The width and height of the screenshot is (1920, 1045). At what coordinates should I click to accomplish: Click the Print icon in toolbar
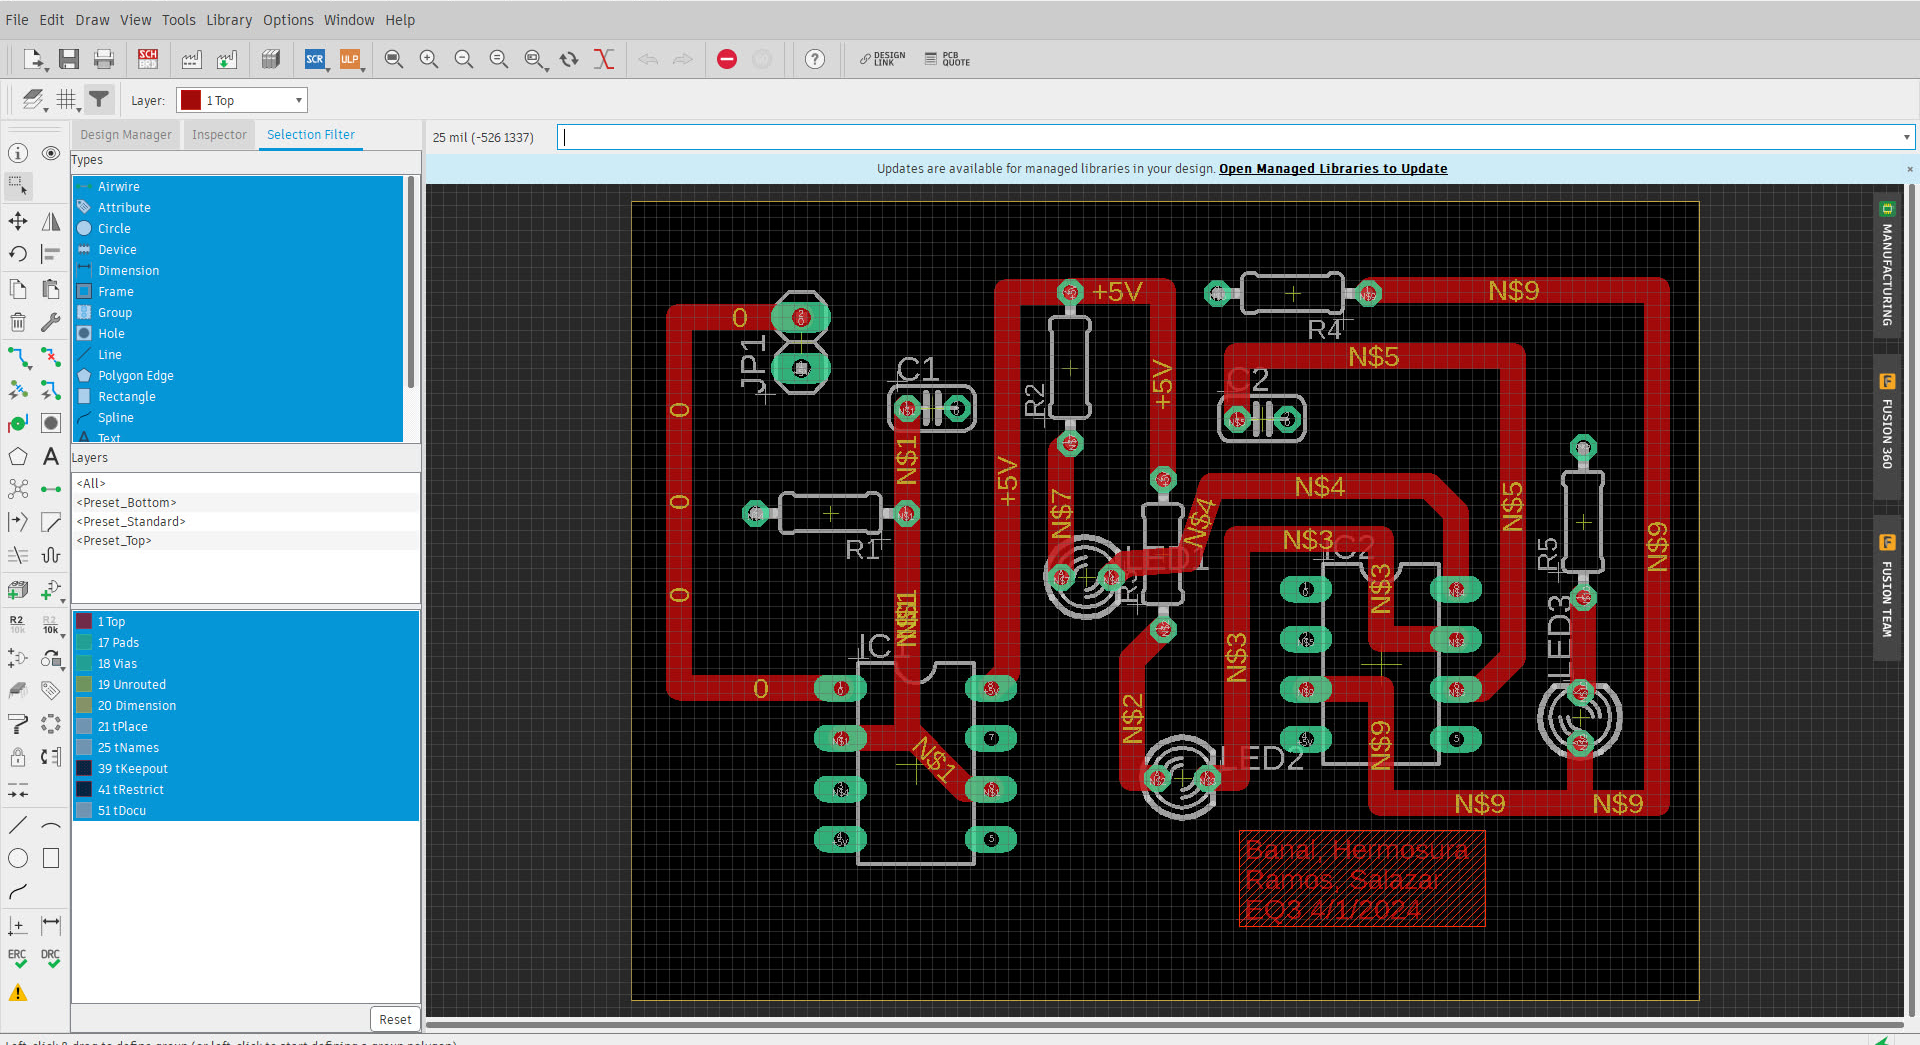(104, 59)
